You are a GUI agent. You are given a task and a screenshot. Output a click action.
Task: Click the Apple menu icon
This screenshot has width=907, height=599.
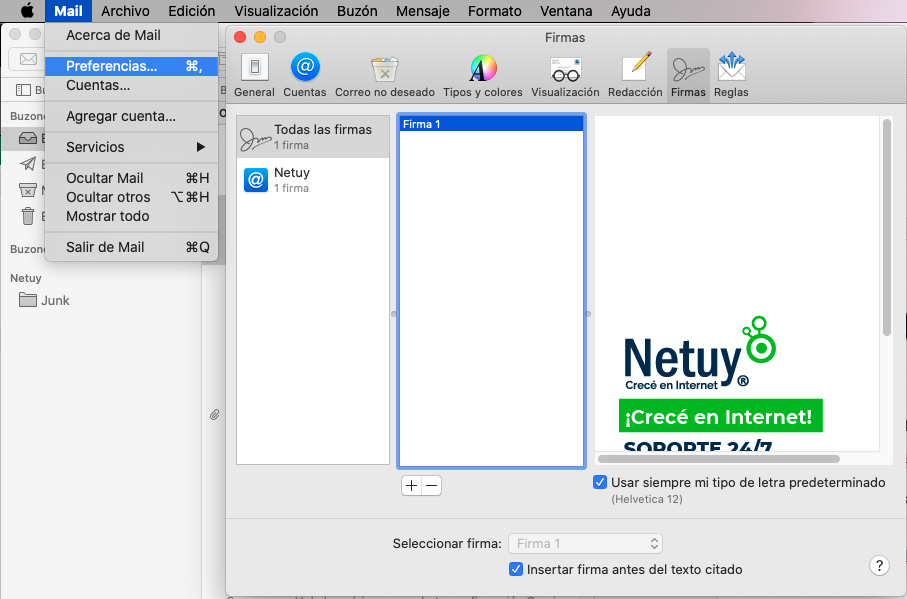pos(27,10)
